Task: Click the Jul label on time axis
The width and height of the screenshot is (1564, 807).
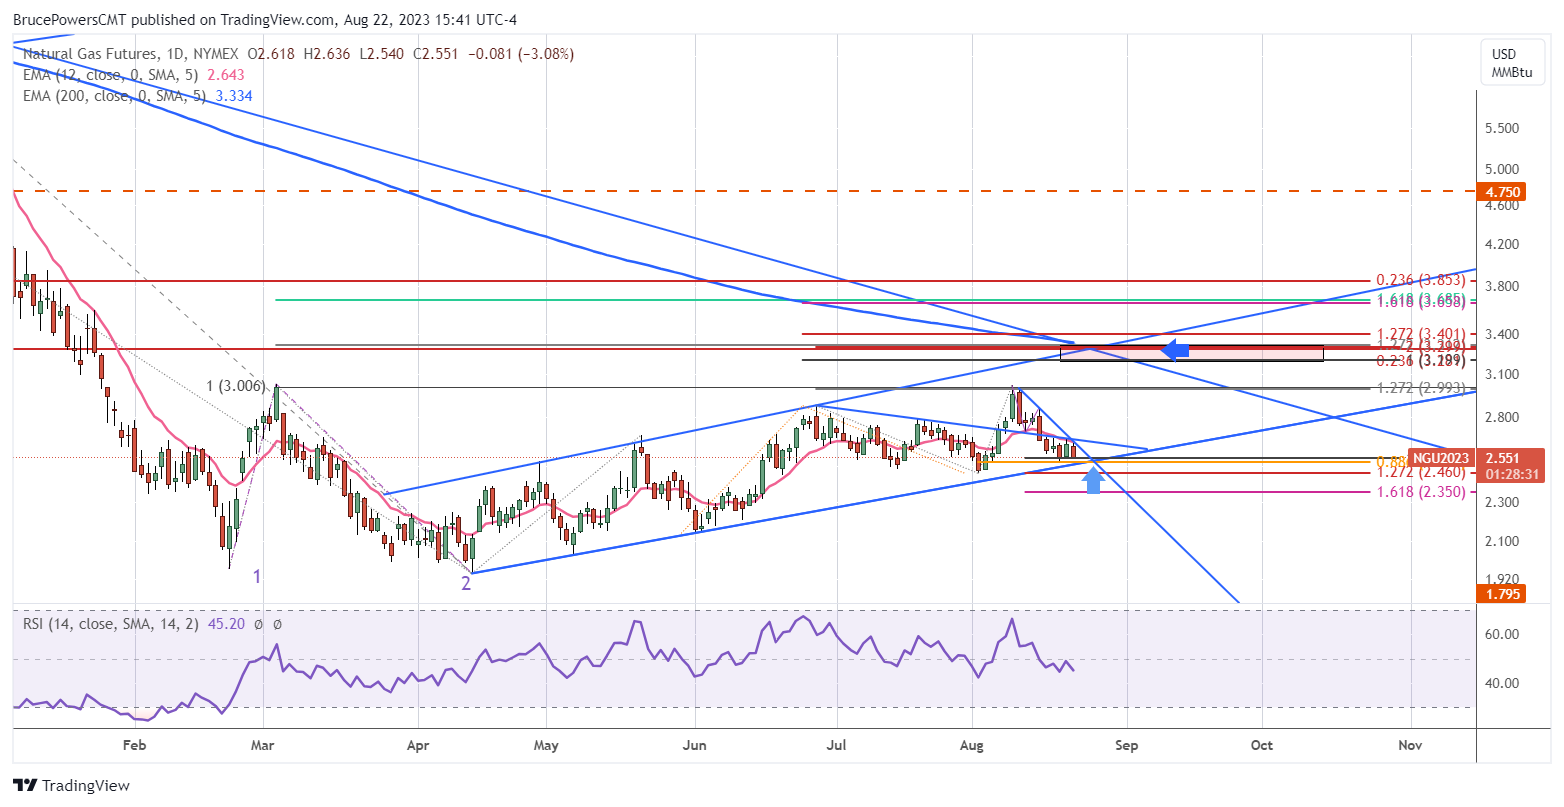Action: click(x=837, y=745)
